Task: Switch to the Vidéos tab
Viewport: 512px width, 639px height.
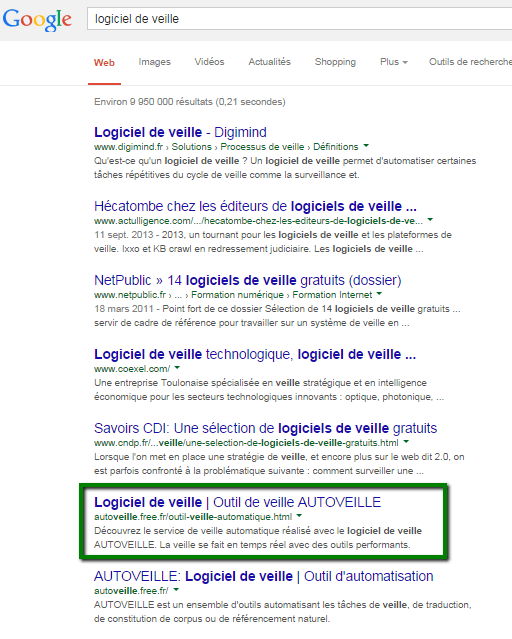Action: pos(209,62)
